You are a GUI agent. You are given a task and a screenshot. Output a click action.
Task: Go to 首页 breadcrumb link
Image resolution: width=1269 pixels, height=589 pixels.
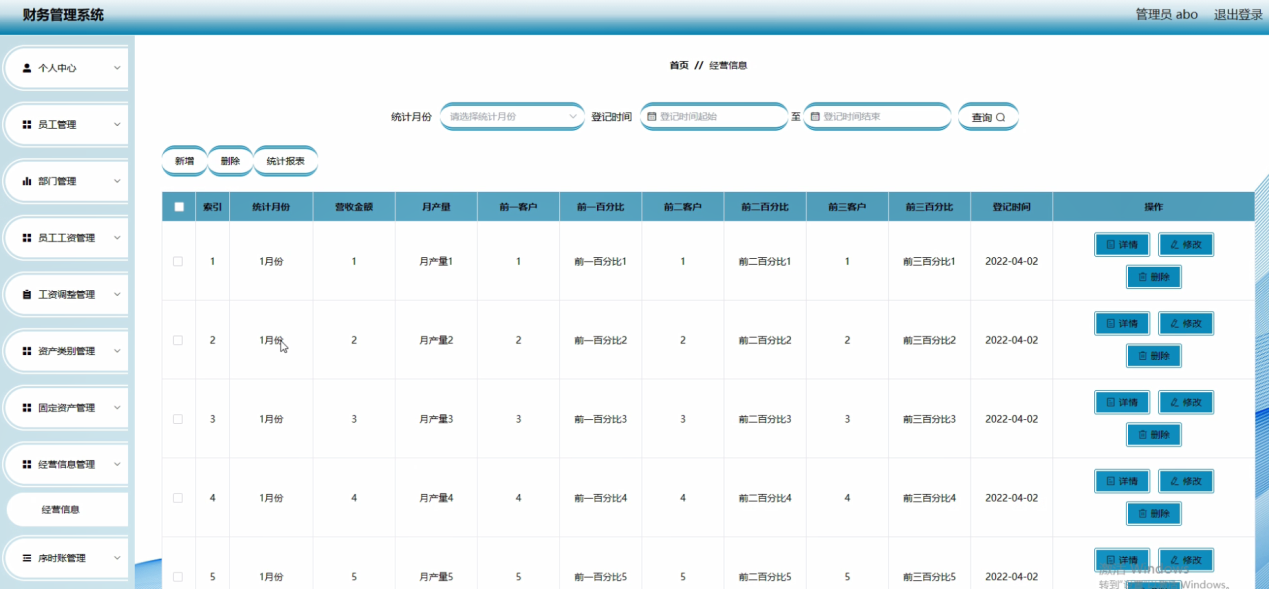coord(679,65)
